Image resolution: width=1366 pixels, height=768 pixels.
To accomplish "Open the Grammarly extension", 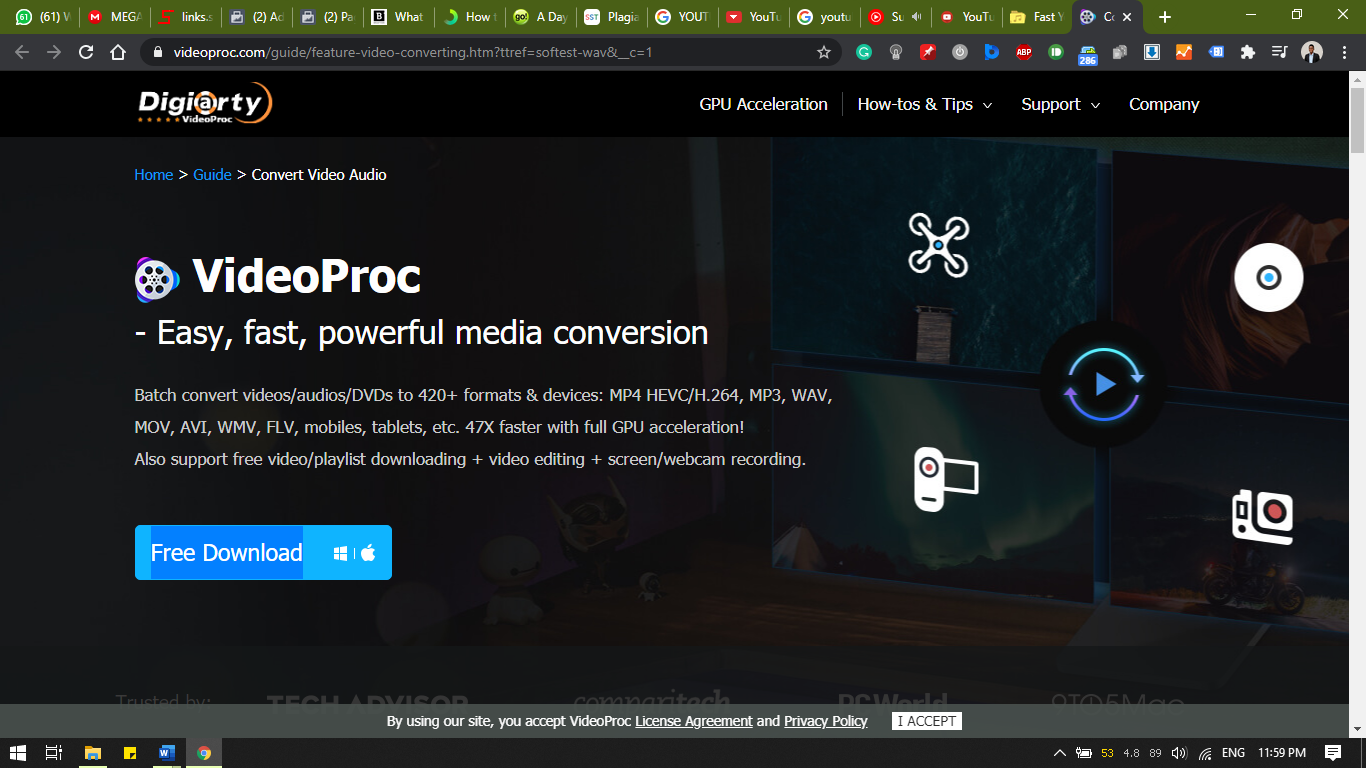I will [x=864, y=52].
